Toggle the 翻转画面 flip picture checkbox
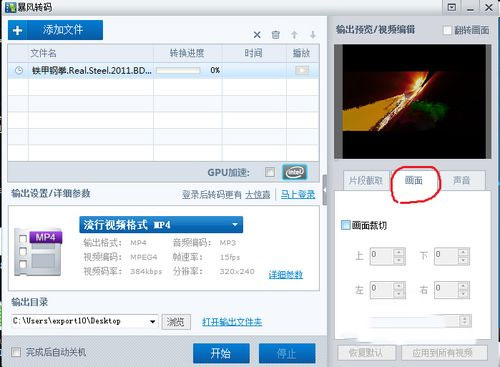The width and height of the screenshot is (500, 367). [447, 30]
